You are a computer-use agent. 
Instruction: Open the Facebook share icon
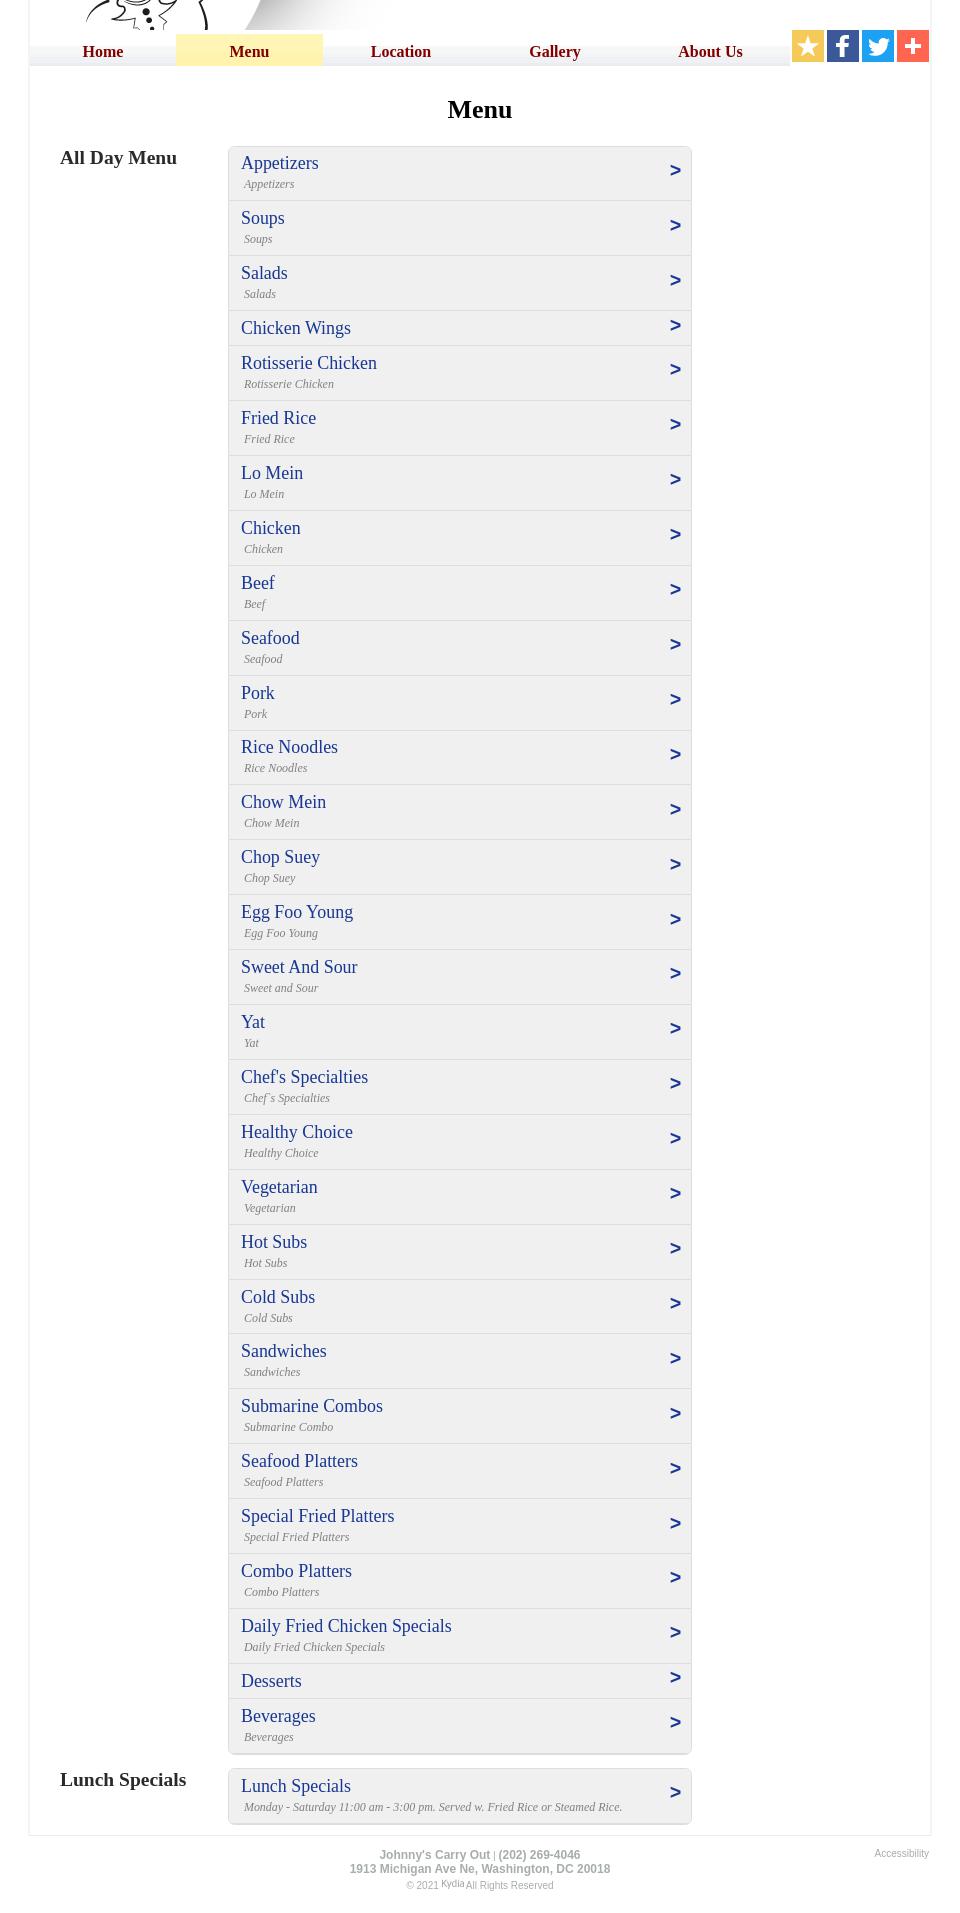(843, 46)
